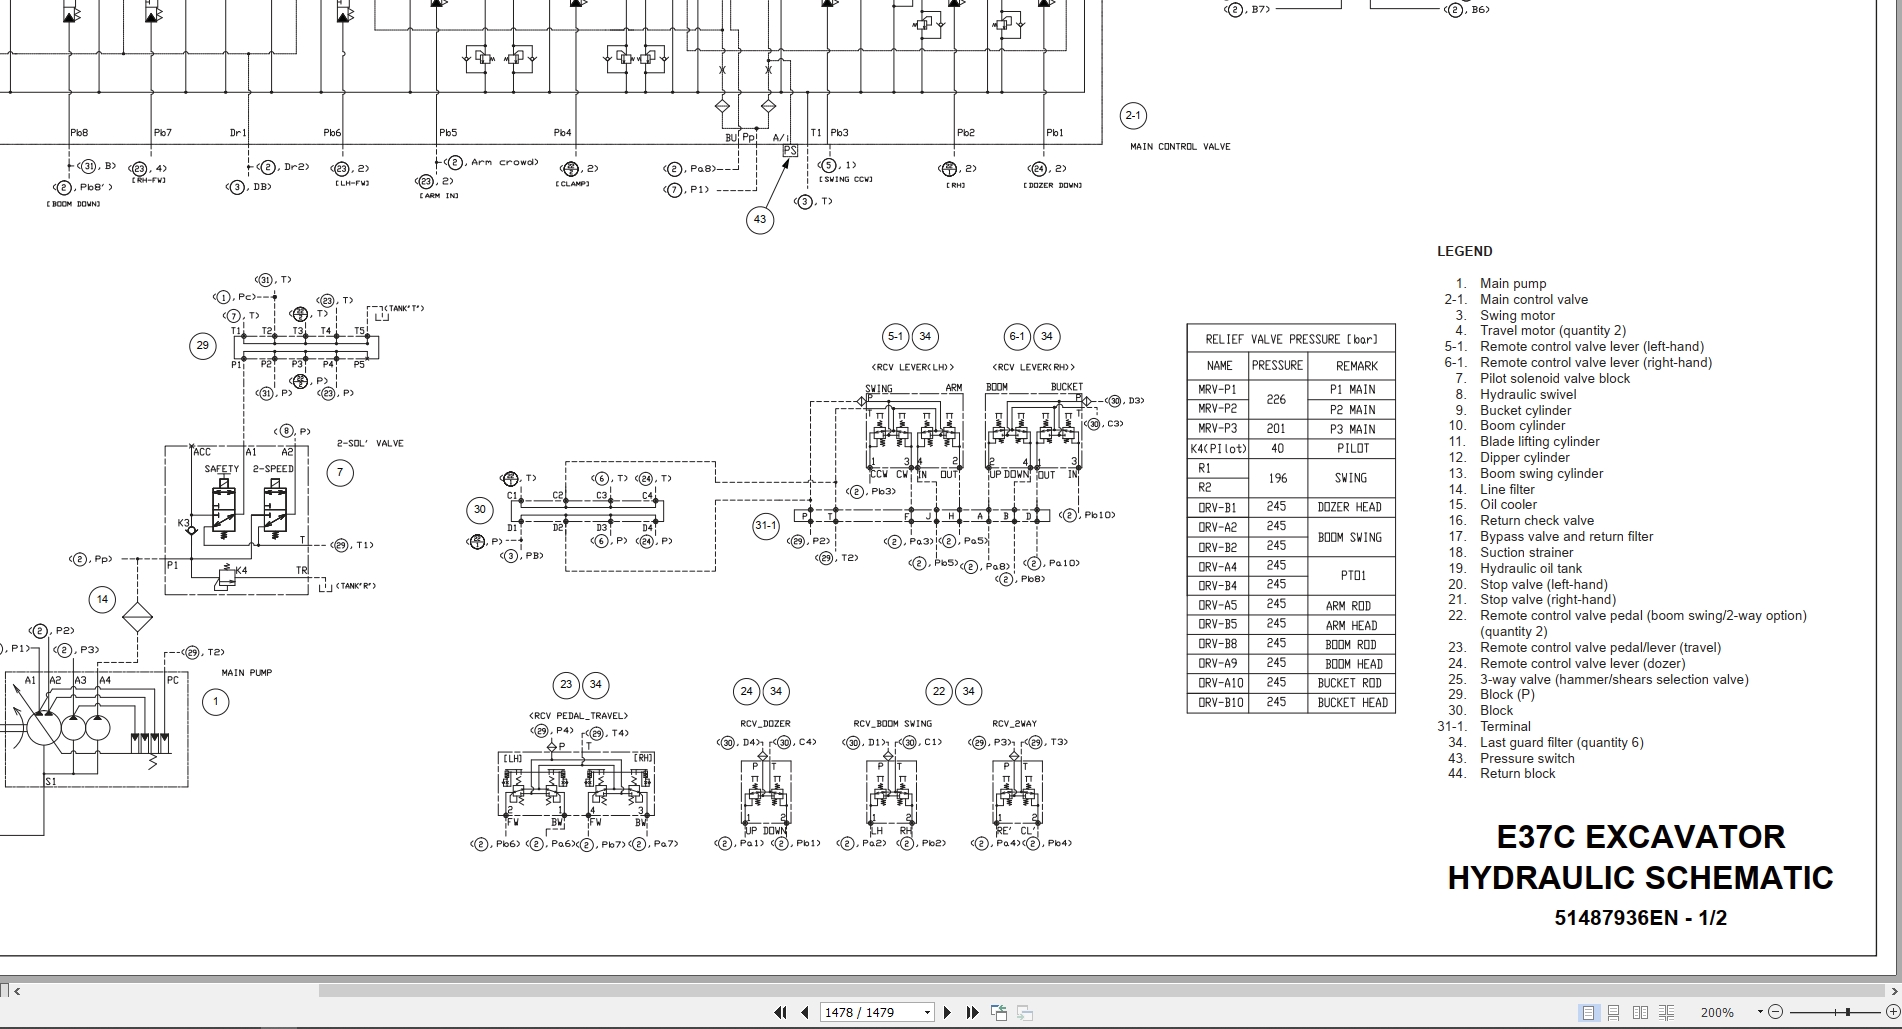Click the PS pressure switch box

pyautogui.click(x=790, y=151)
